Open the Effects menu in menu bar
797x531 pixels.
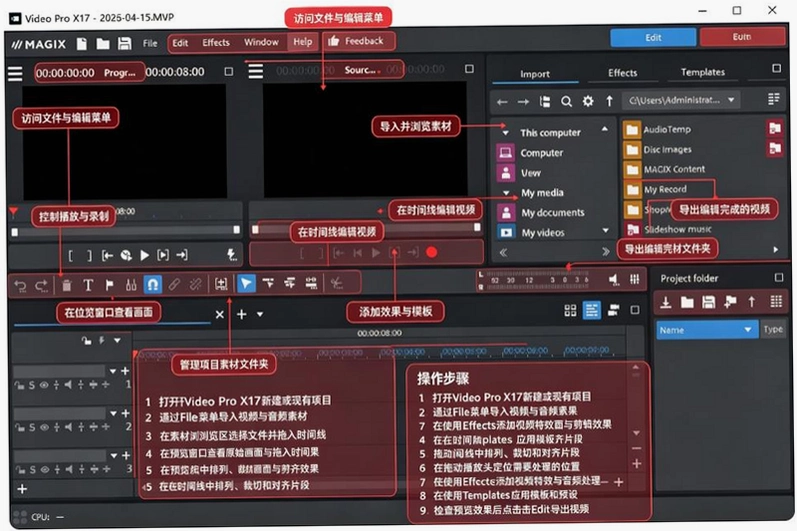[216, 43]
